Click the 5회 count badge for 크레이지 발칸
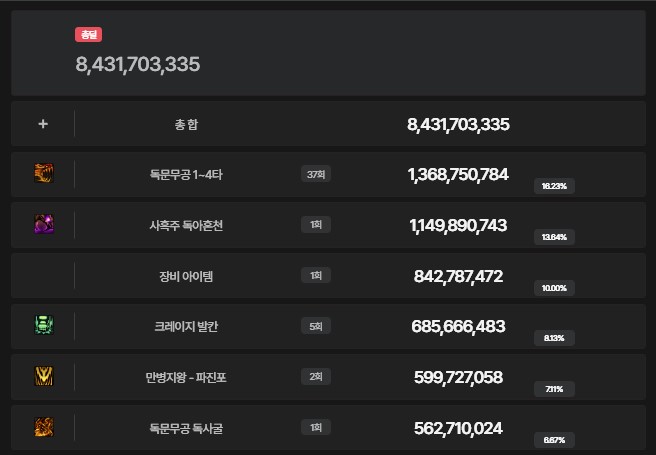 coord(316,327)
